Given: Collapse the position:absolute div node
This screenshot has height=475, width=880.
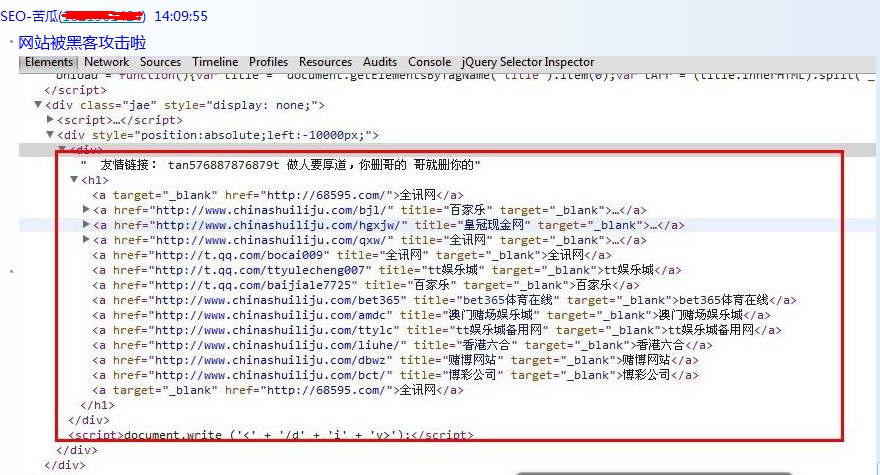Looking at the screenshot, I should tap(50, 135).
